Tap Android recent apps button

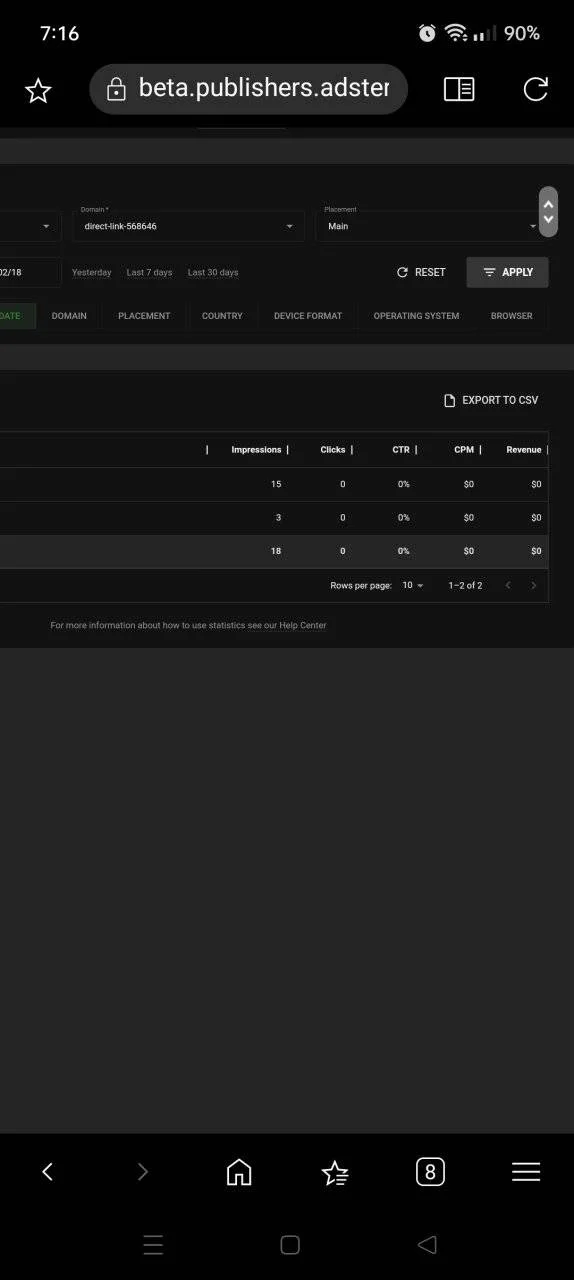[153, 1245]
